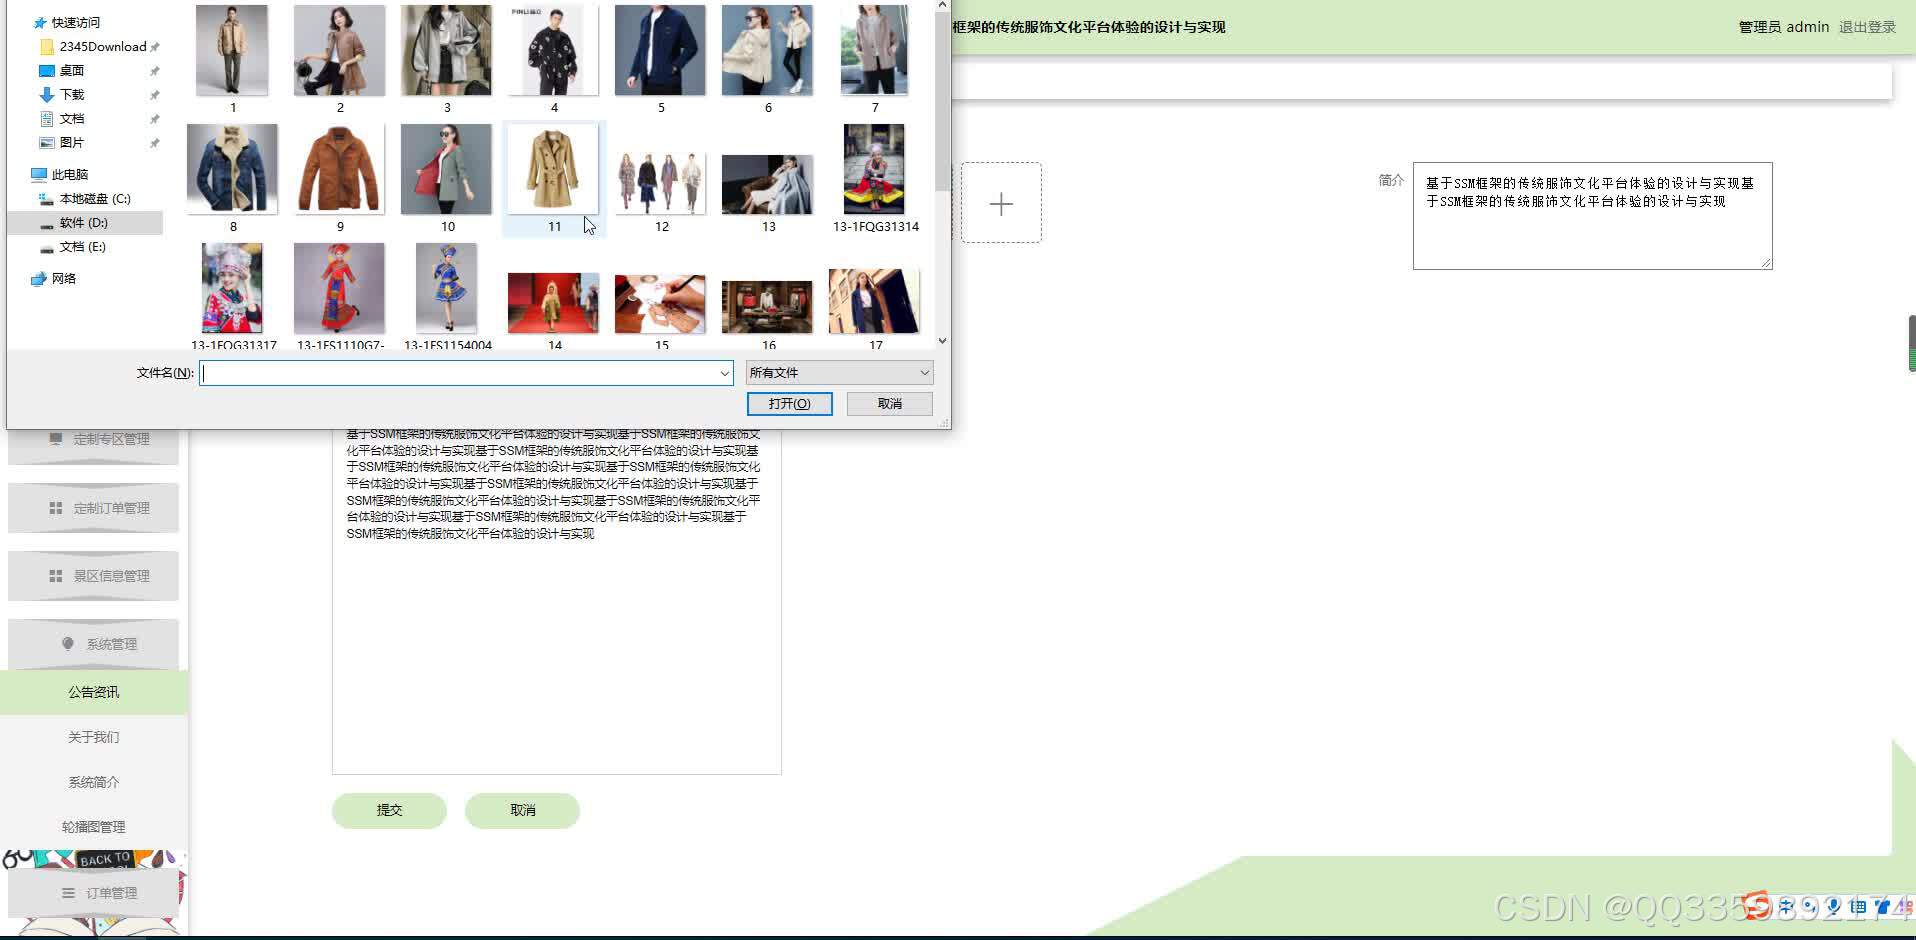This screenshot has width=1916, height=940.
Task: Open 景区信息管理 menu
Action: point(94,576)
